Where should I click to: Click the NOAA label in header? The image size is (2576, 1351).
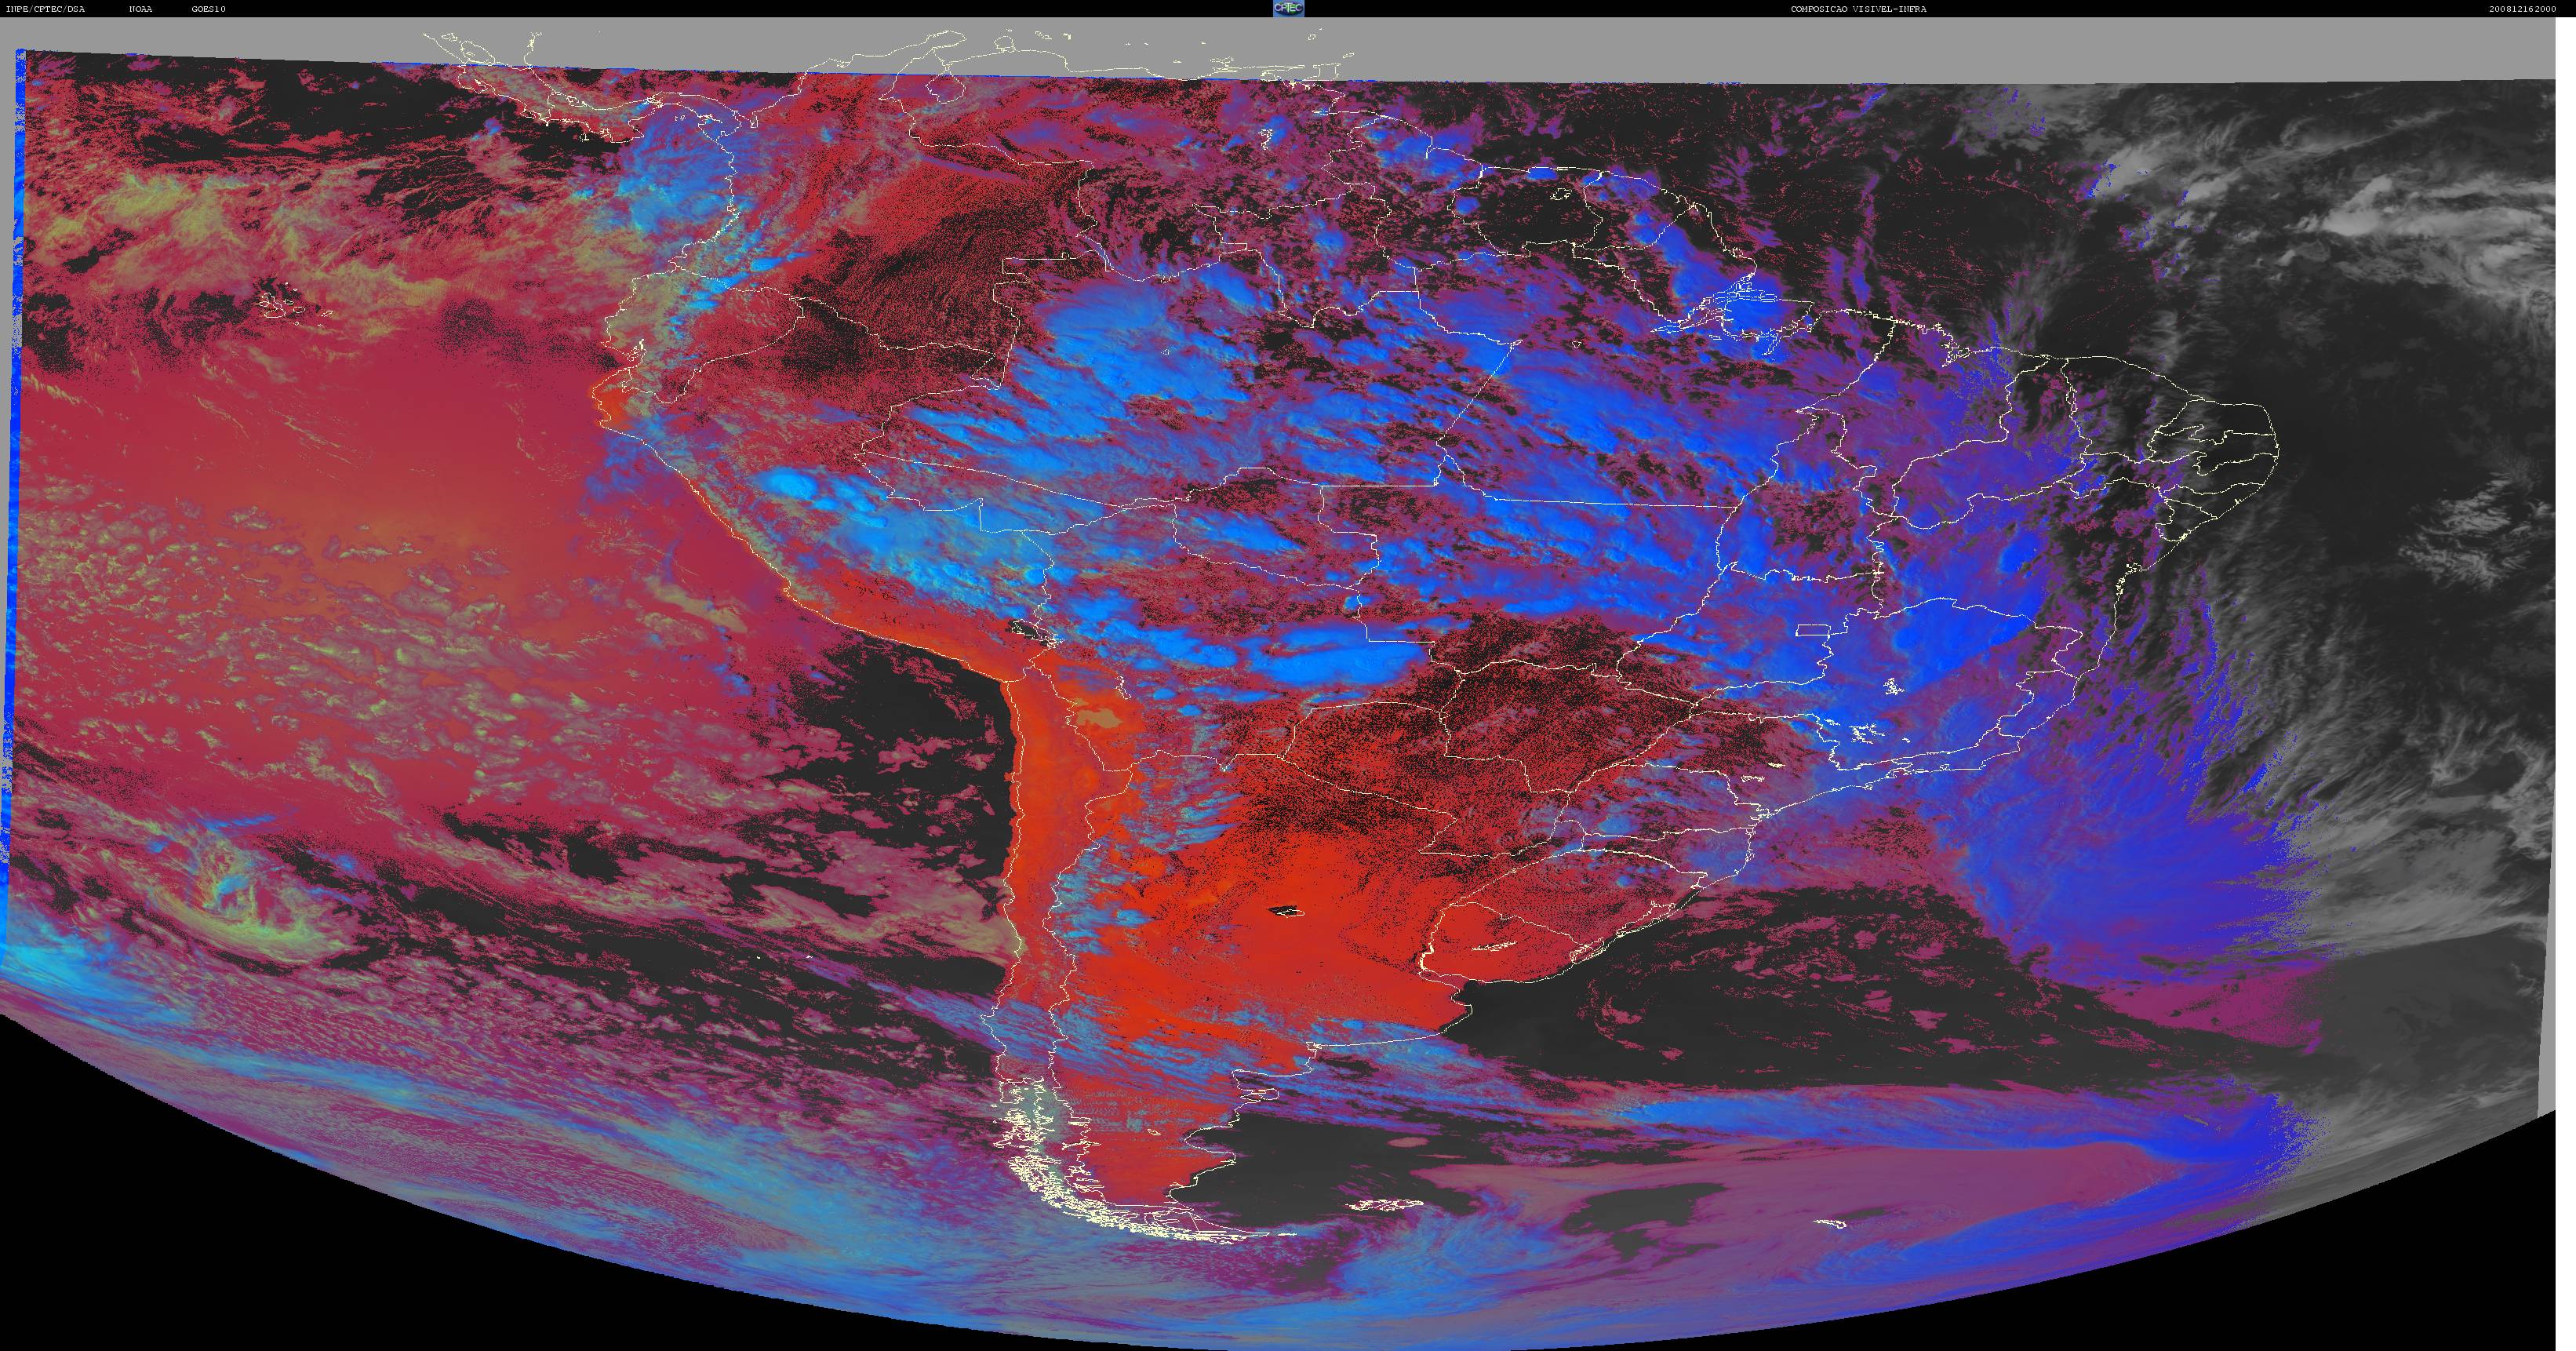[x=141, y=9]
